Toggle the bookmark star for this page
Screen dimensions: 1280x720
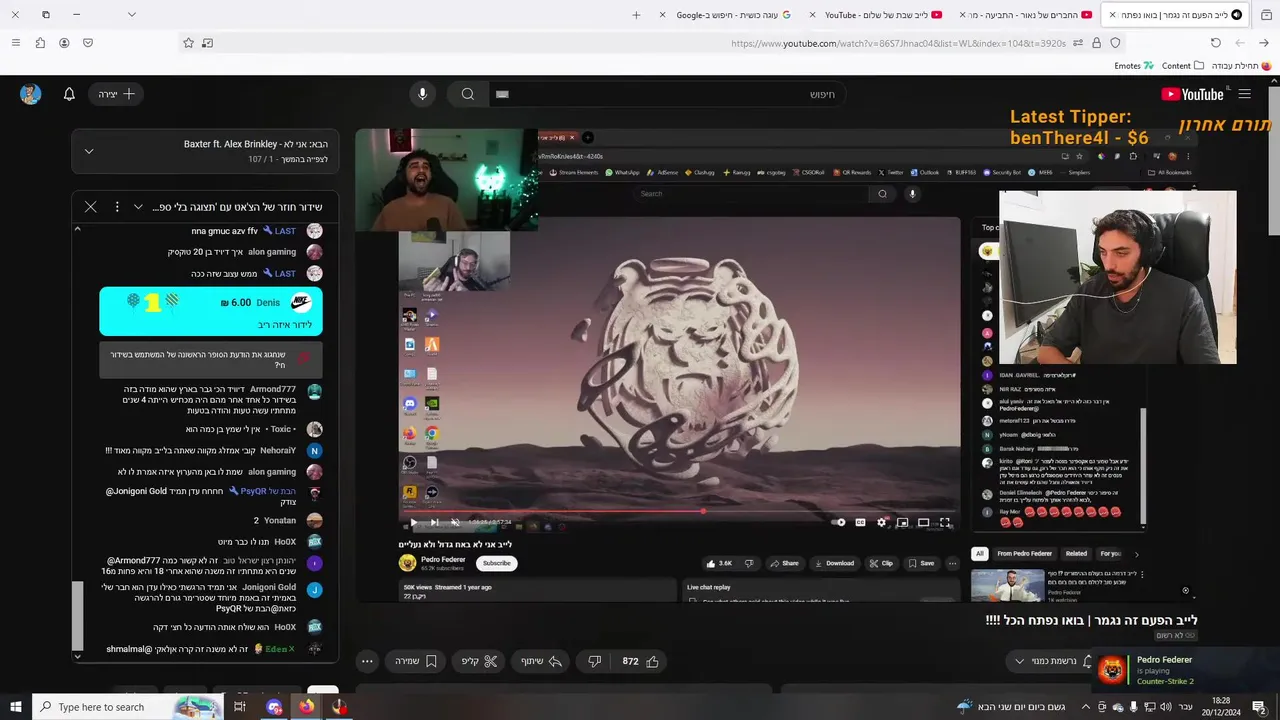pos(188,43)
